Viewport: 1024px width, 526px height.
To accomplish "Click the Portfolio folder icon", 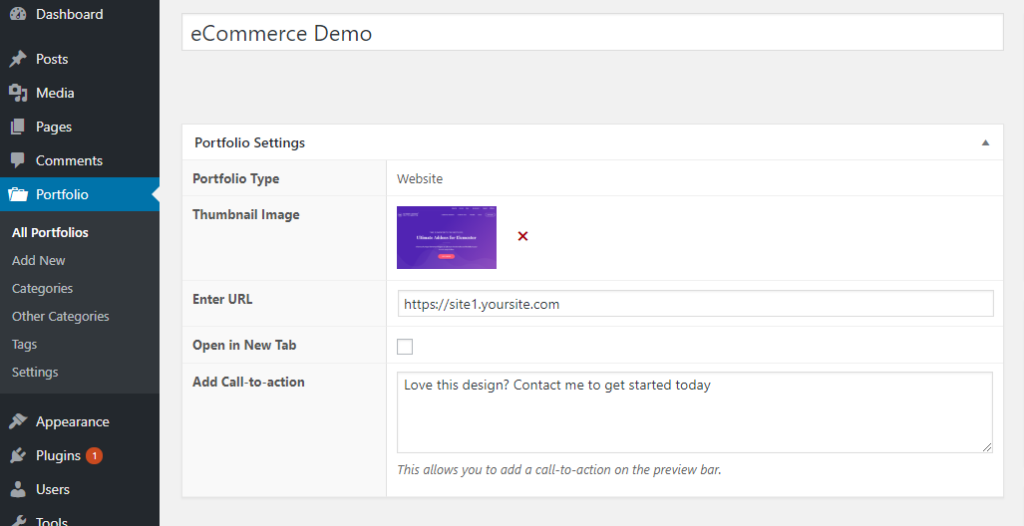I will [18, 194].
